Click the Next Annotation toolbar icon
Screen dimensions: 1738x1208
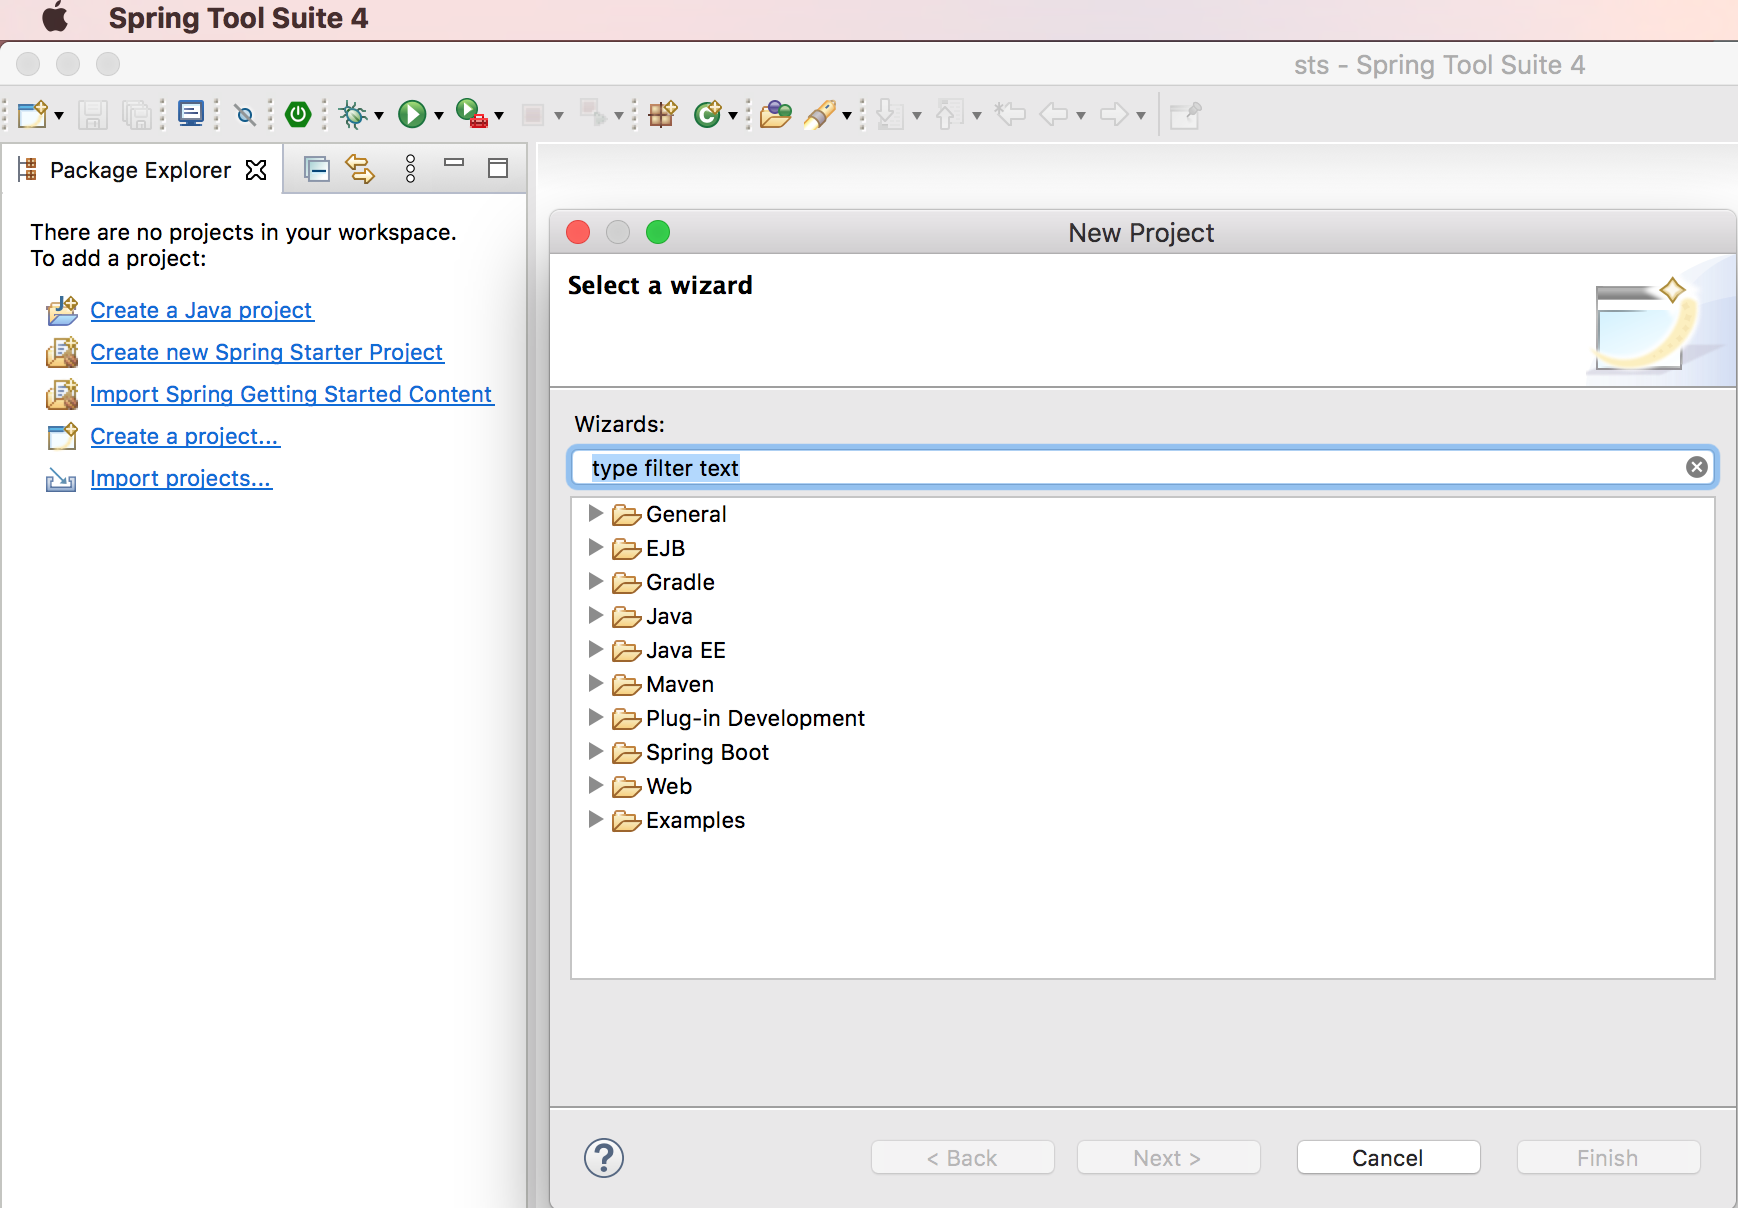coord(889,114)
